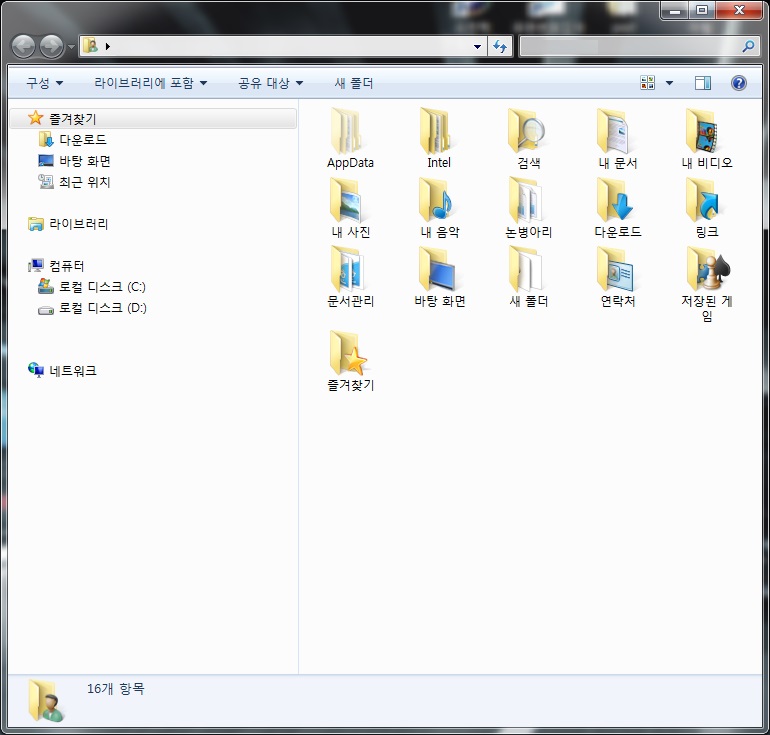The width and height of the screenshot is (770, 735).
Task: Open the 구성 menu
Action: pos(44,83)
